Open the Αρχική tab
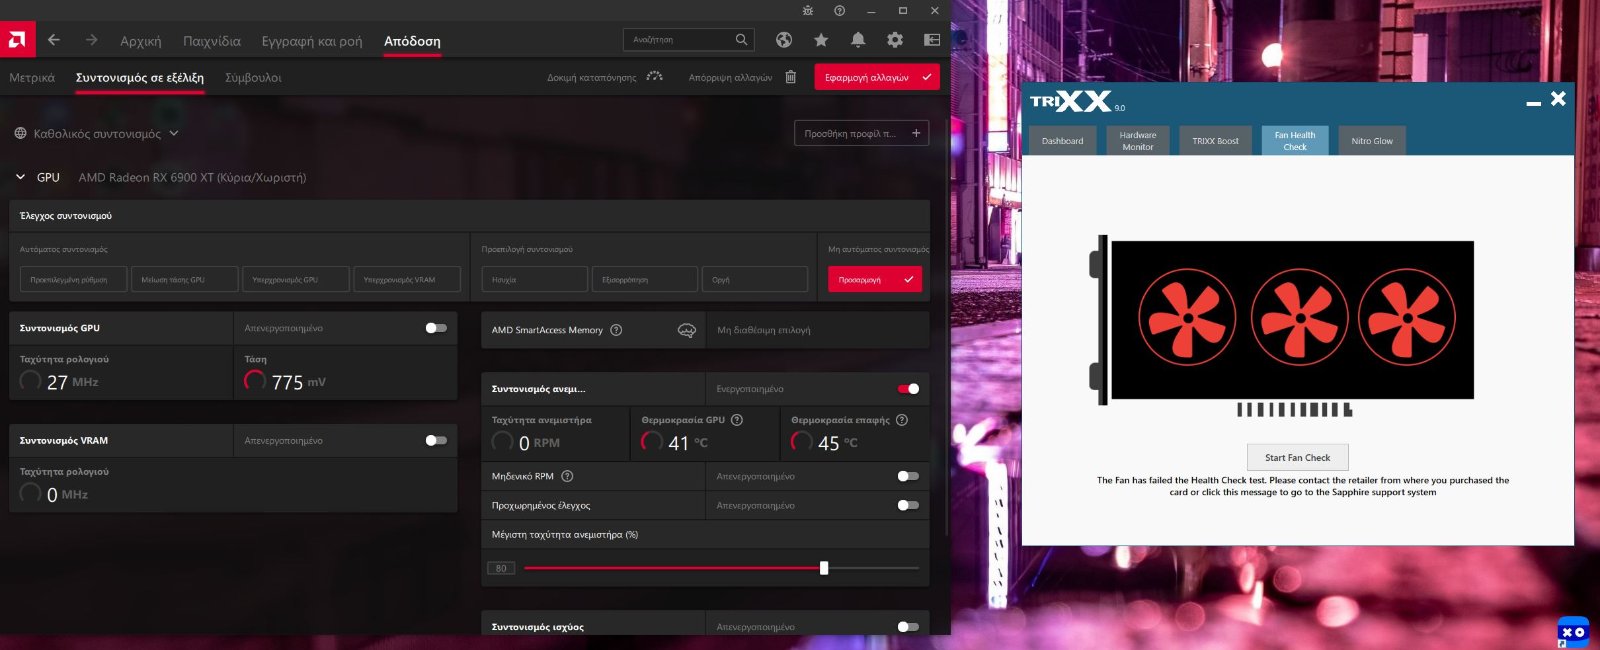 [141, 41]
